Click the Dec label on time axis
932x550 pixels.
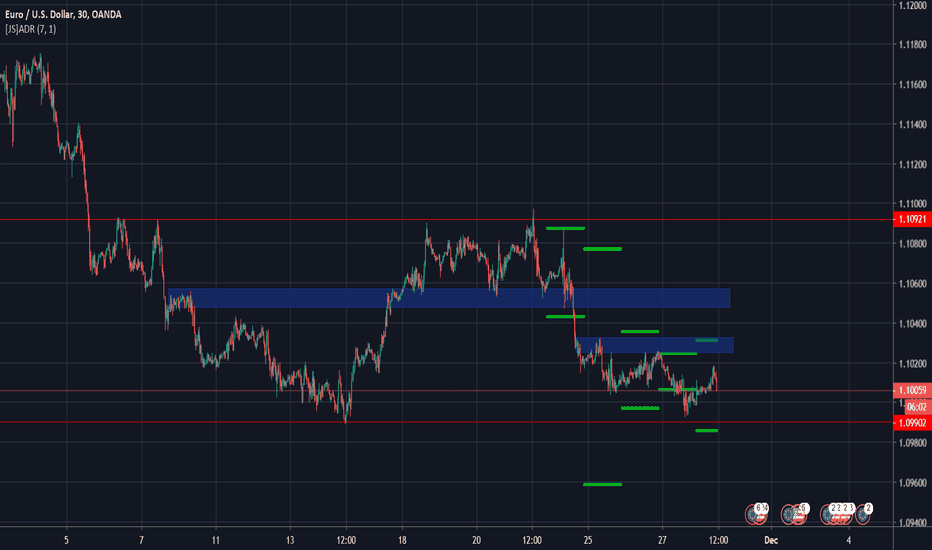coord(772,537)
